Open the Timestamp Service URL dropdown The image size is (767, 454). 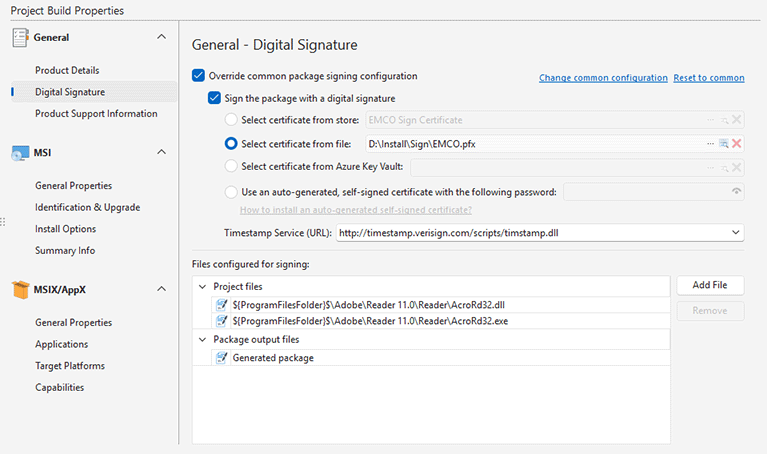(736, 232)
